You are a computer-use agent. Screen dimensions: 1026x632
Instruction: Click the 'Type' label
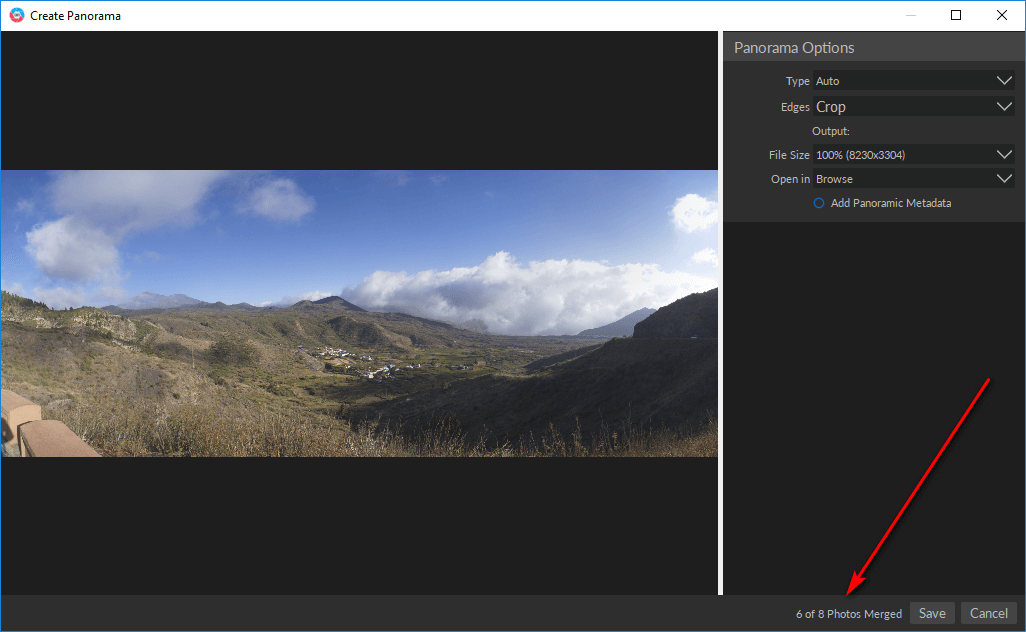(x=798, y=81)
